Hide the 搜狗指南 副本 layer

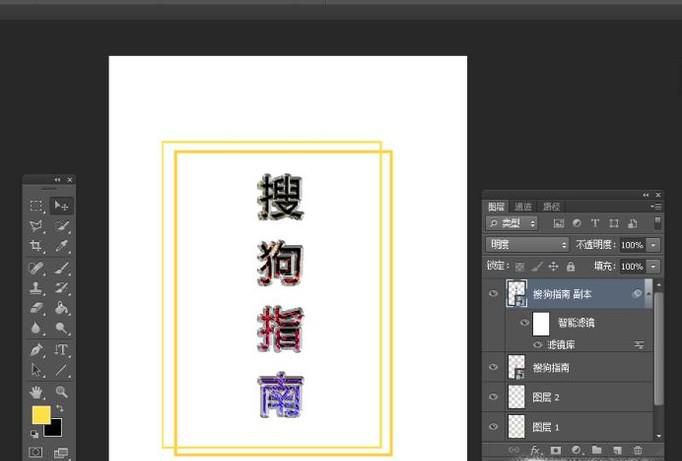coord(493,294)
